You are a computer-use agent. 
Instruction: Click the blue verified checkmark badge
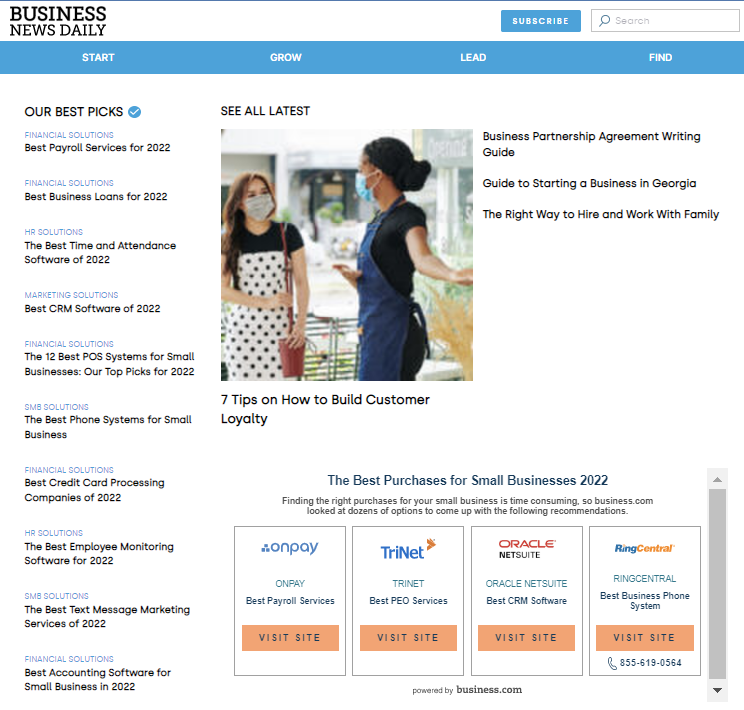pos(135,112)
